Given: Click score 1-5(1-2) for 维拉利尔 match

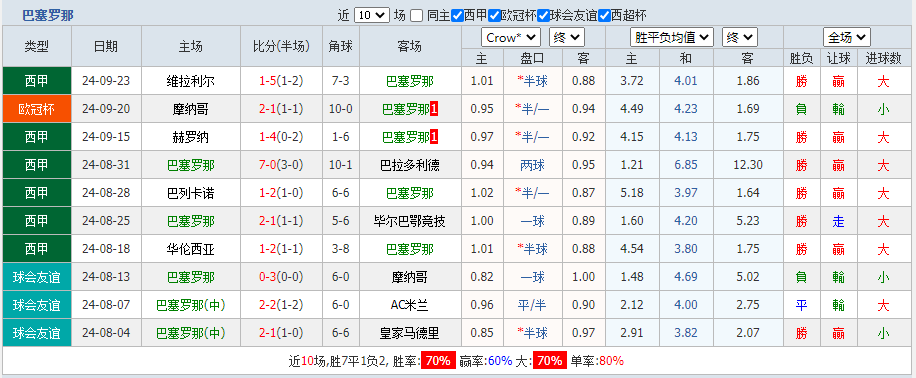Looking at the screenshot, I should point(281,81).
